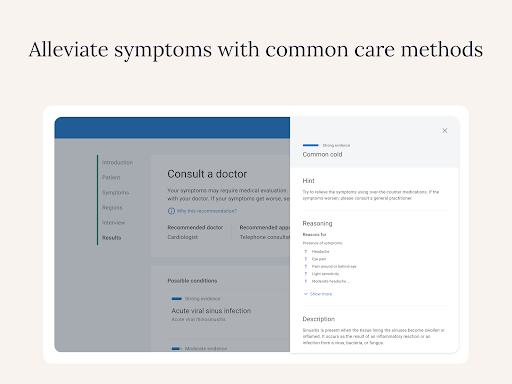Close the Common cold details panel

coord(445,131)
